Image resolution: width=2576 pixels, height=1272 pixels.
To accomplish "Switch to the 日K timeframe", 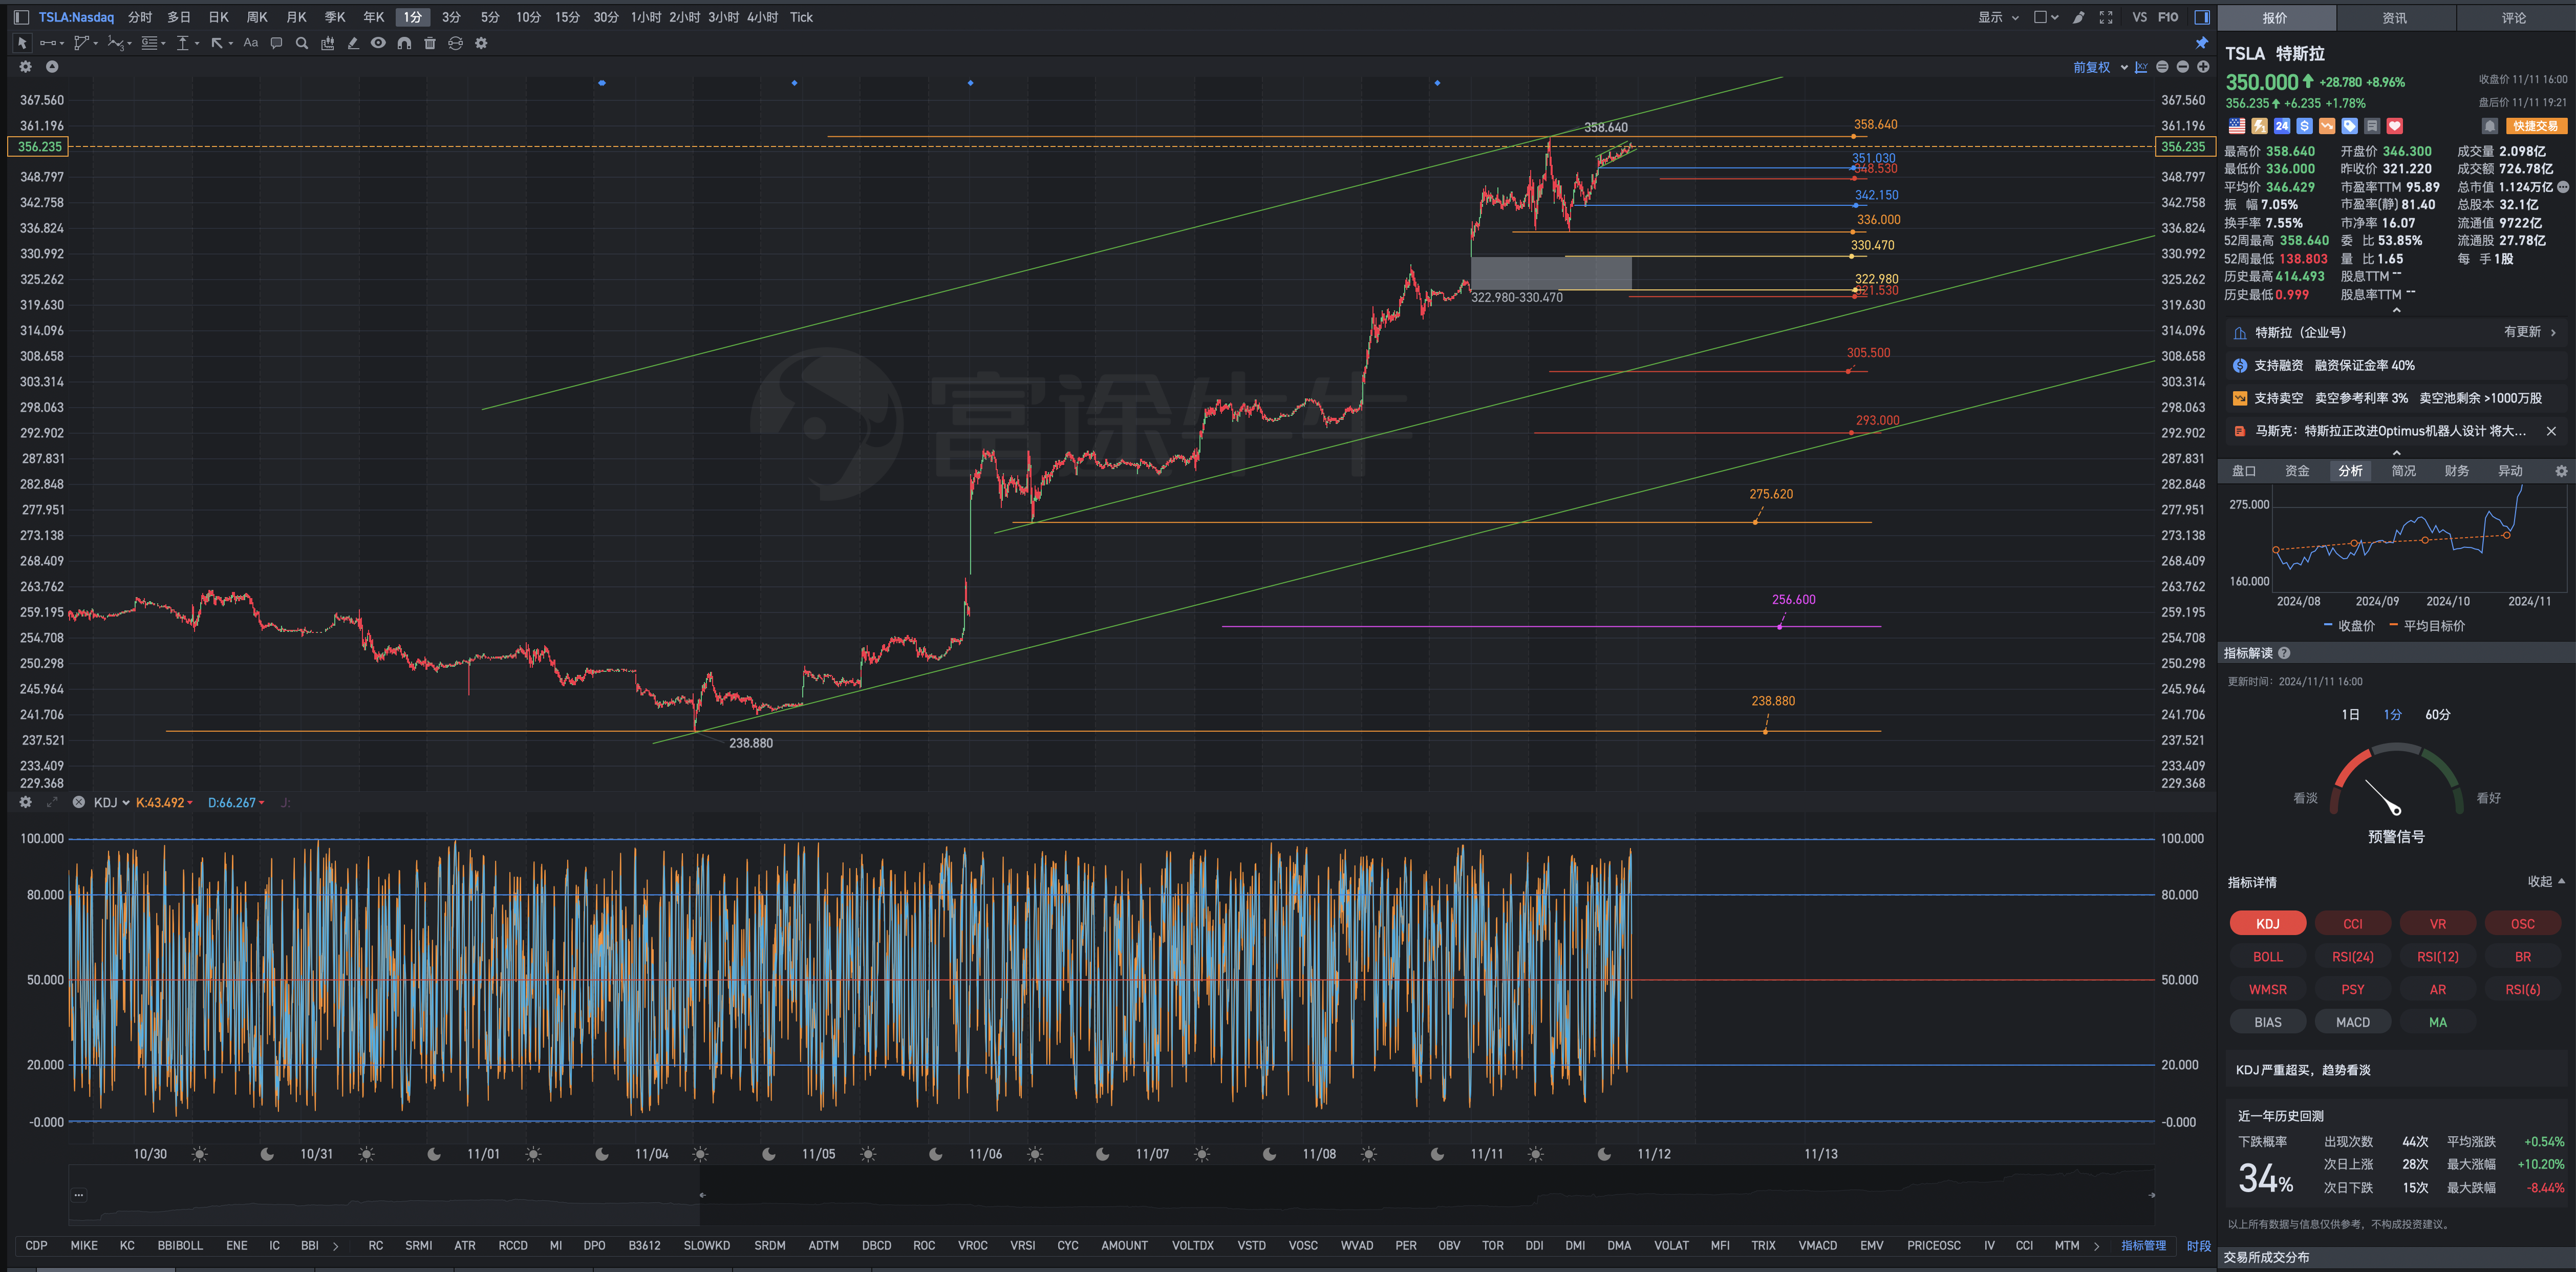I will [219, 17].
